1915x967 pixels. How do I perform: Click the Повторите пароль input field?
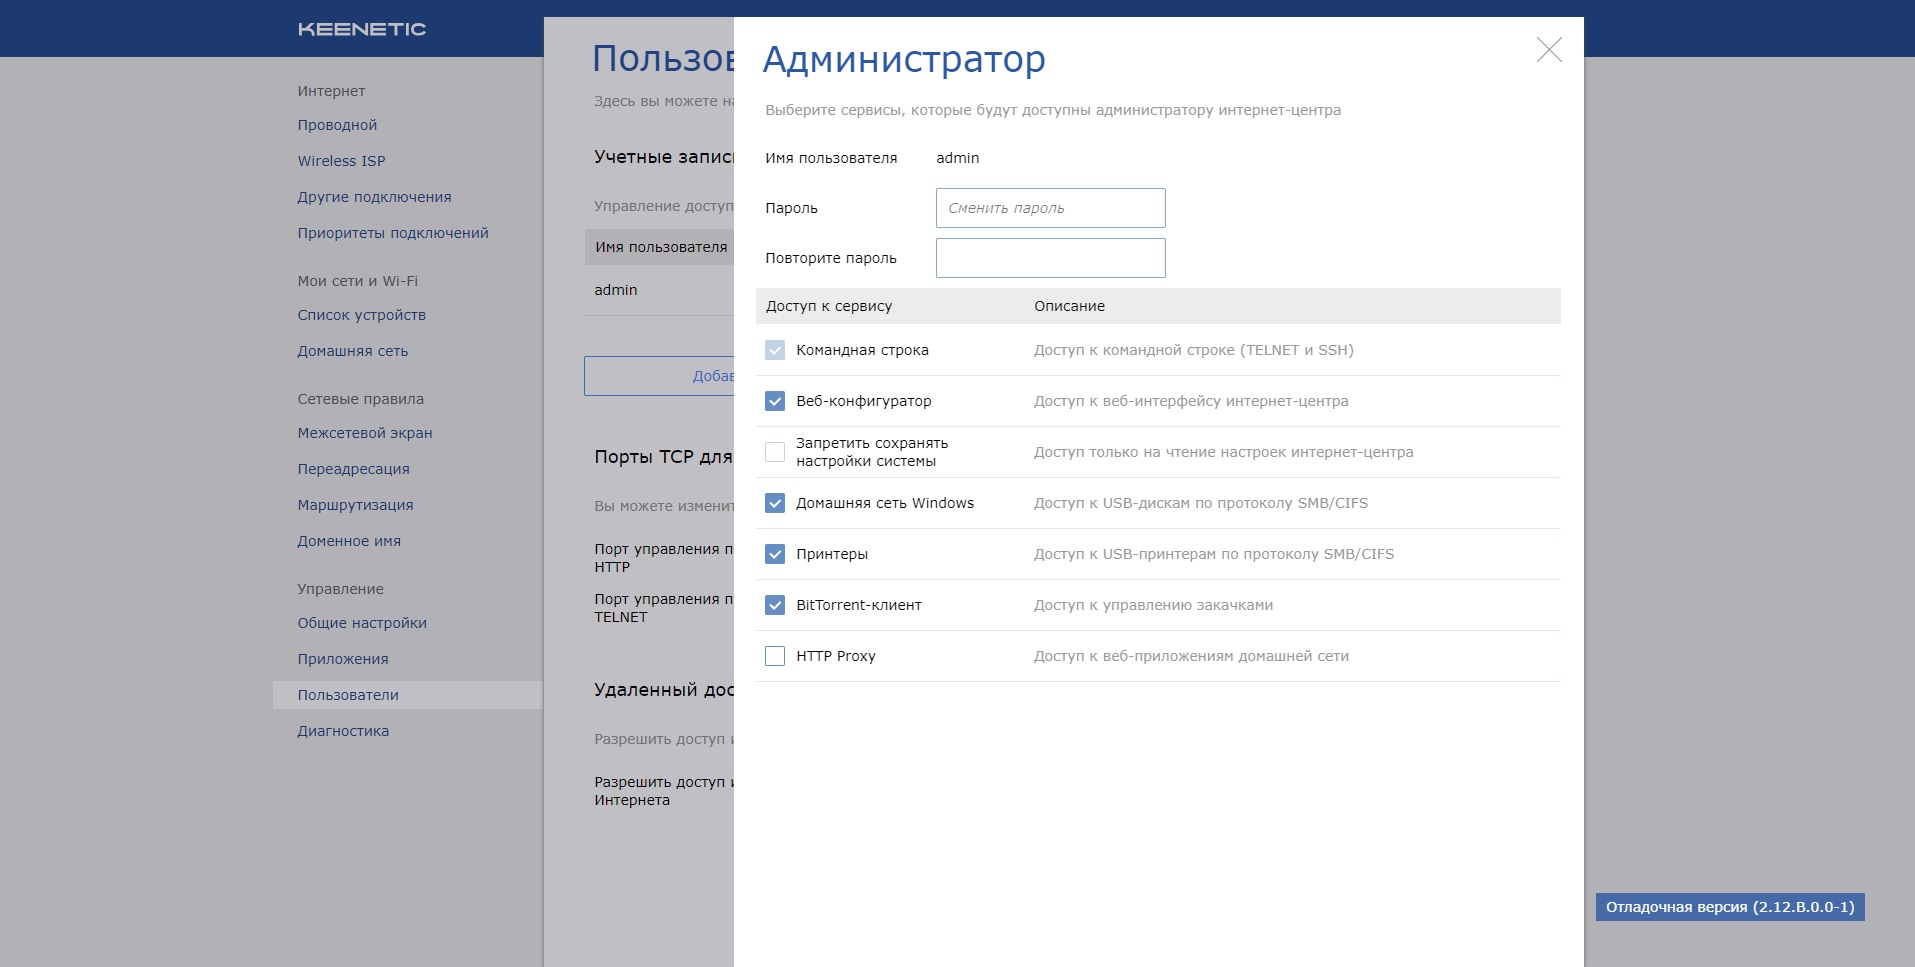tap(1051, 258)
